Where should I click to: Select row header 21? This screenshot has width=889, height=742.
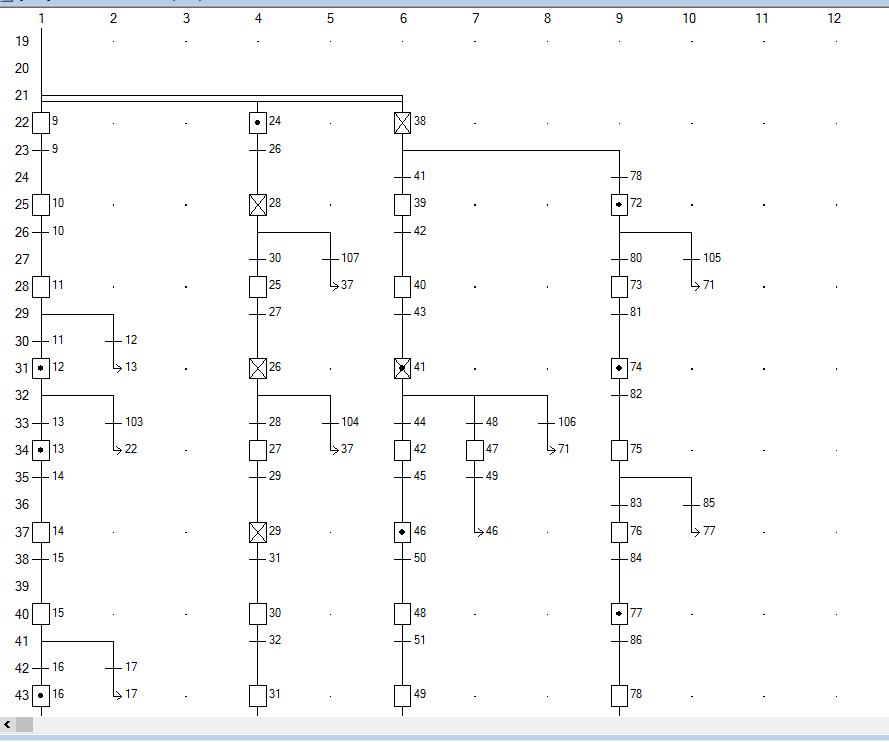point(22,95)
